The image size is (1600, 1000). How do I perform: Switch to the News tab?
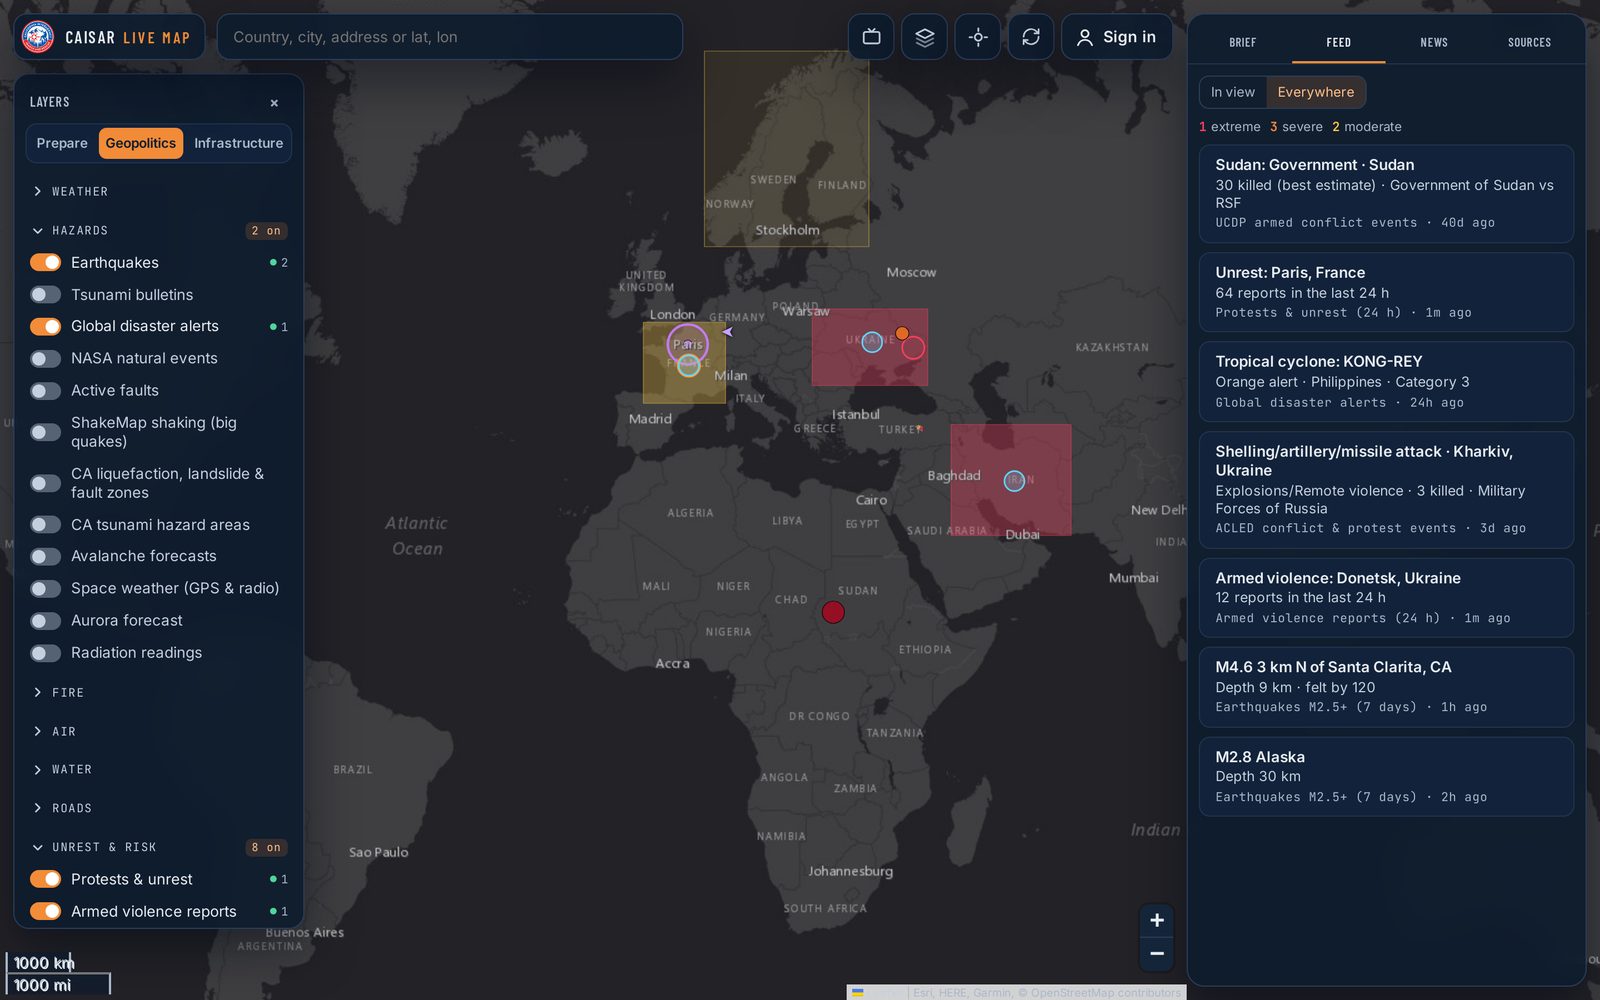coord(1434,42)
